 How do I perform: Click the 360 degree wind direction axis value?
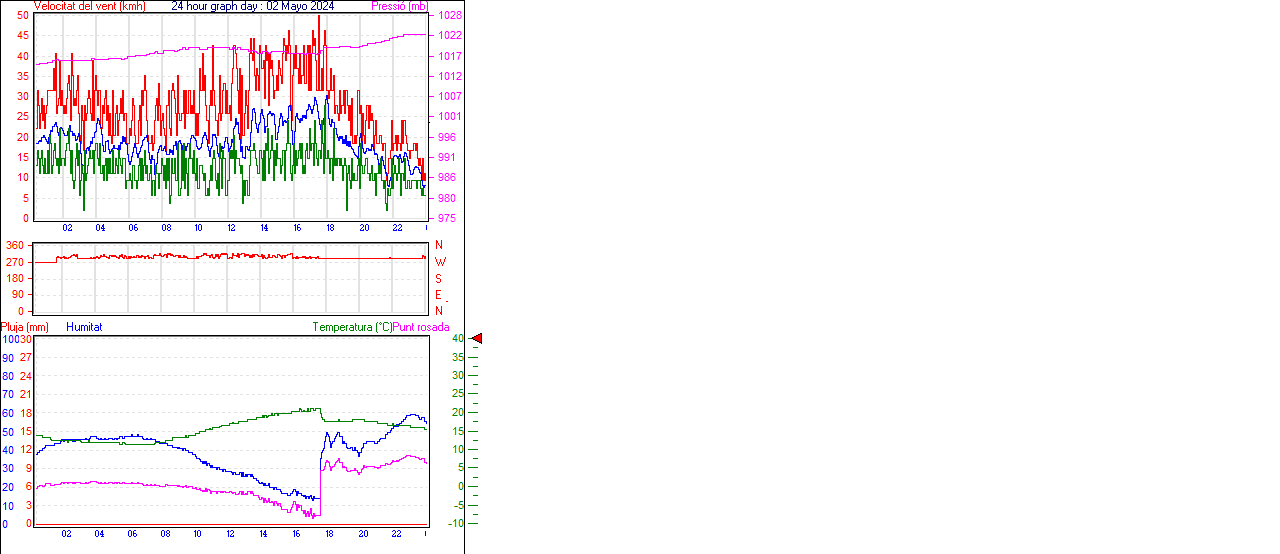pyautogui.click(x=15, y=246)
